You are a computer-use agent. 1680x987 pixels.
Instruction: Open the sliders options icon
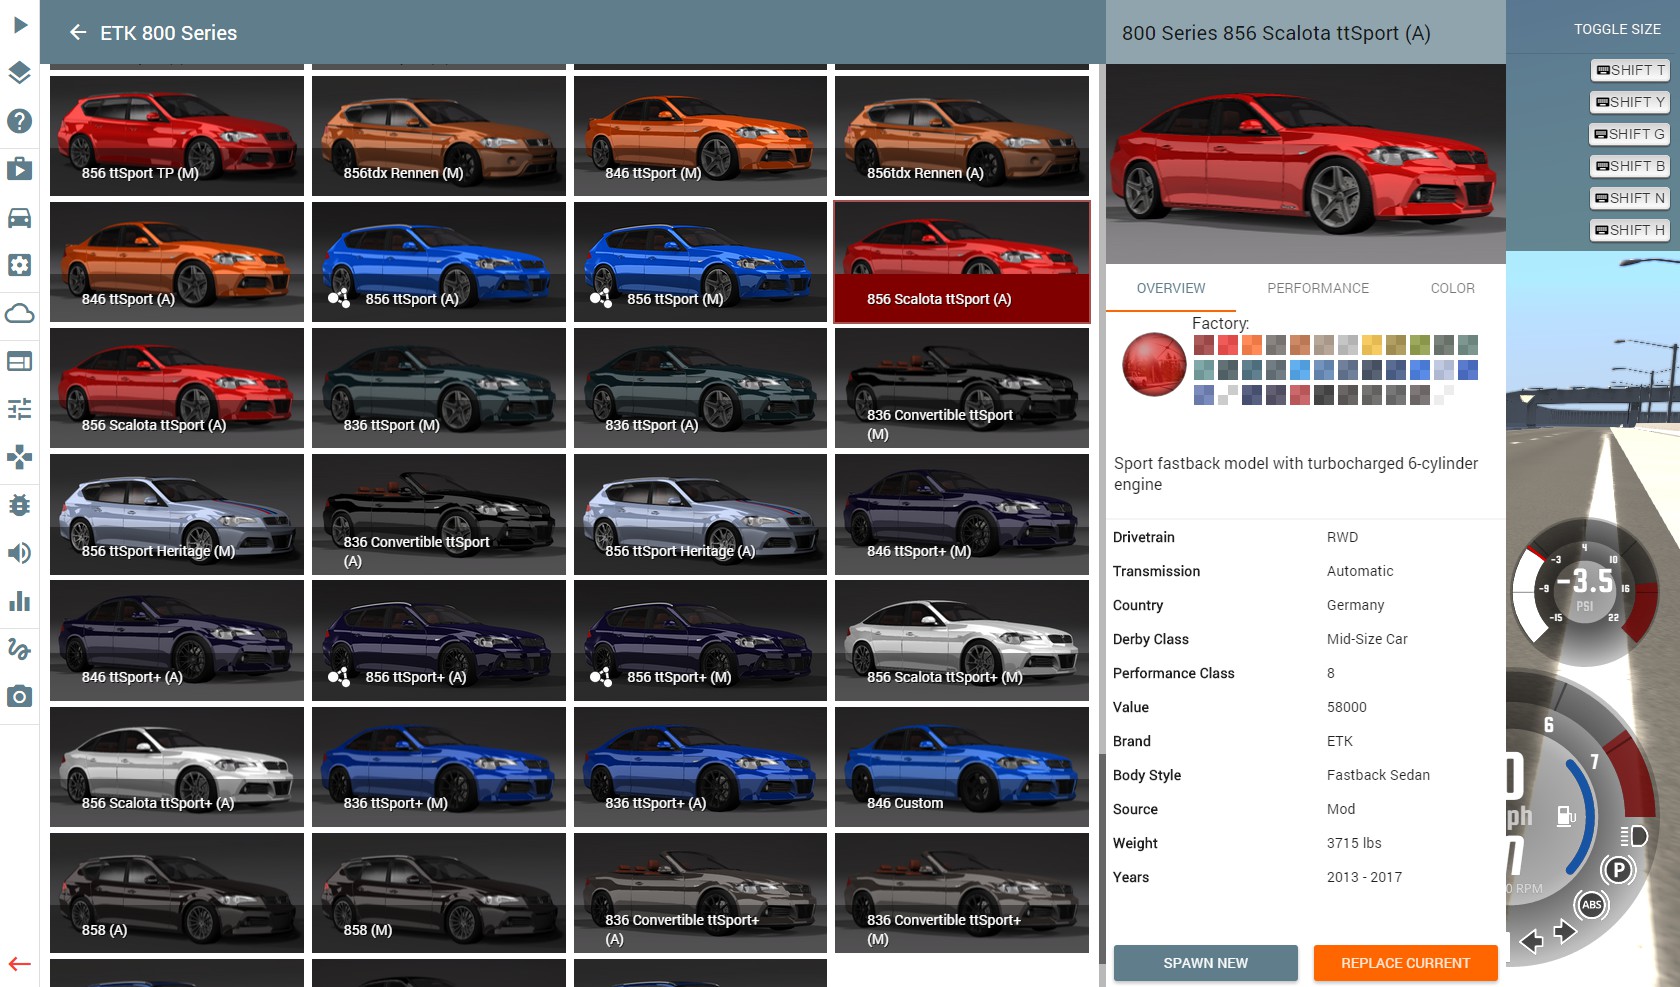pyautogui.click(x=20, y=409)
